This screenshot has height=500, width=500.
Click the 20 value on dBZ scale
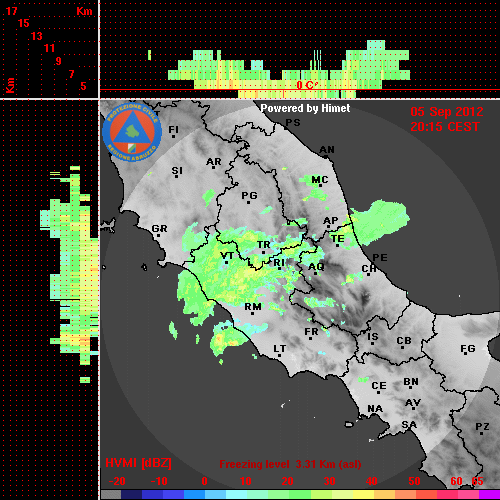(x=287, y=481)
